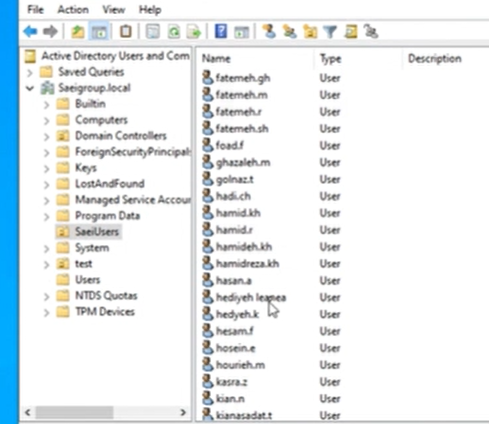
Task: Click the Domain Controllers folder icon
Action: click(63, 136)
